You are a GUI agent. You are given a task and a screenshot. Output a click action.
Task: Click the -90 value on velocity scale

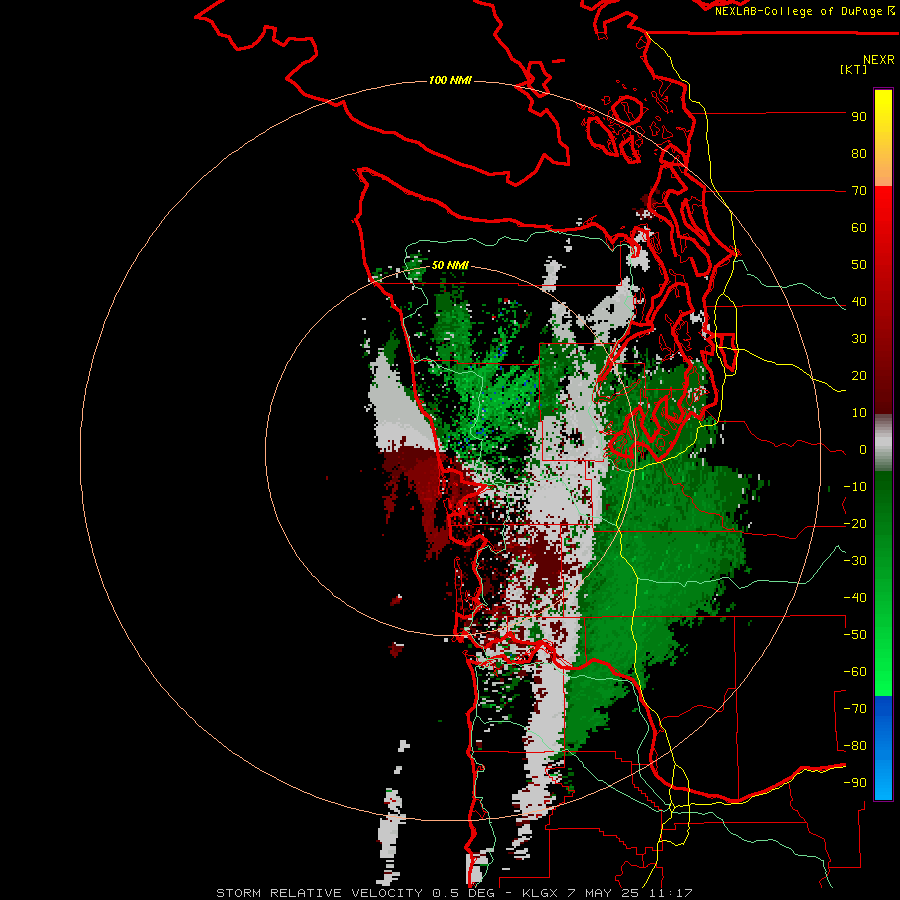[855, 783]
